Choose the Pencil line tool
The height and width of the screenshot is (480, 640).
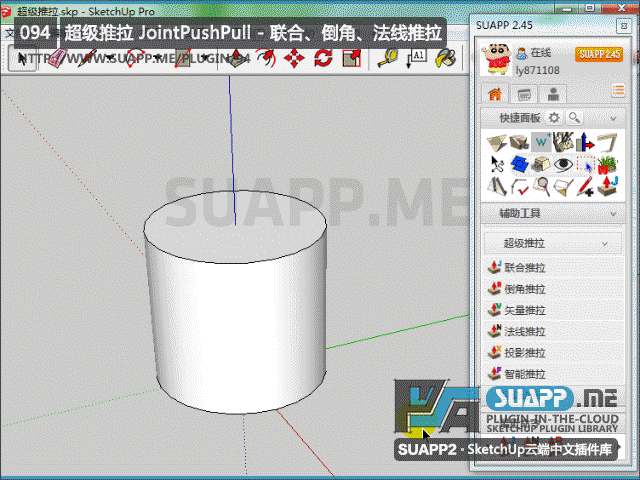pos(87,58)
